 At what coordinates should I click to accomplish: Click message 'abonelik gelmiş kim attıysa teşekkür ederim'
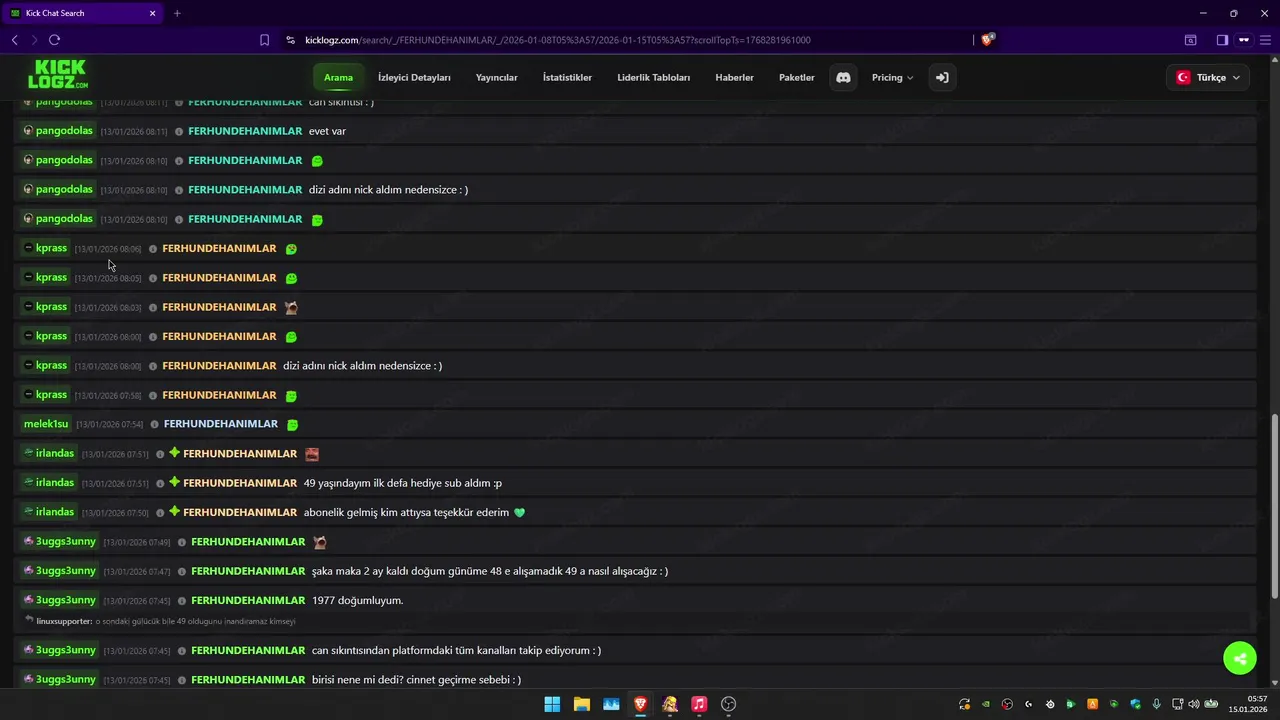pyautogui.click(x=407, y=512)
